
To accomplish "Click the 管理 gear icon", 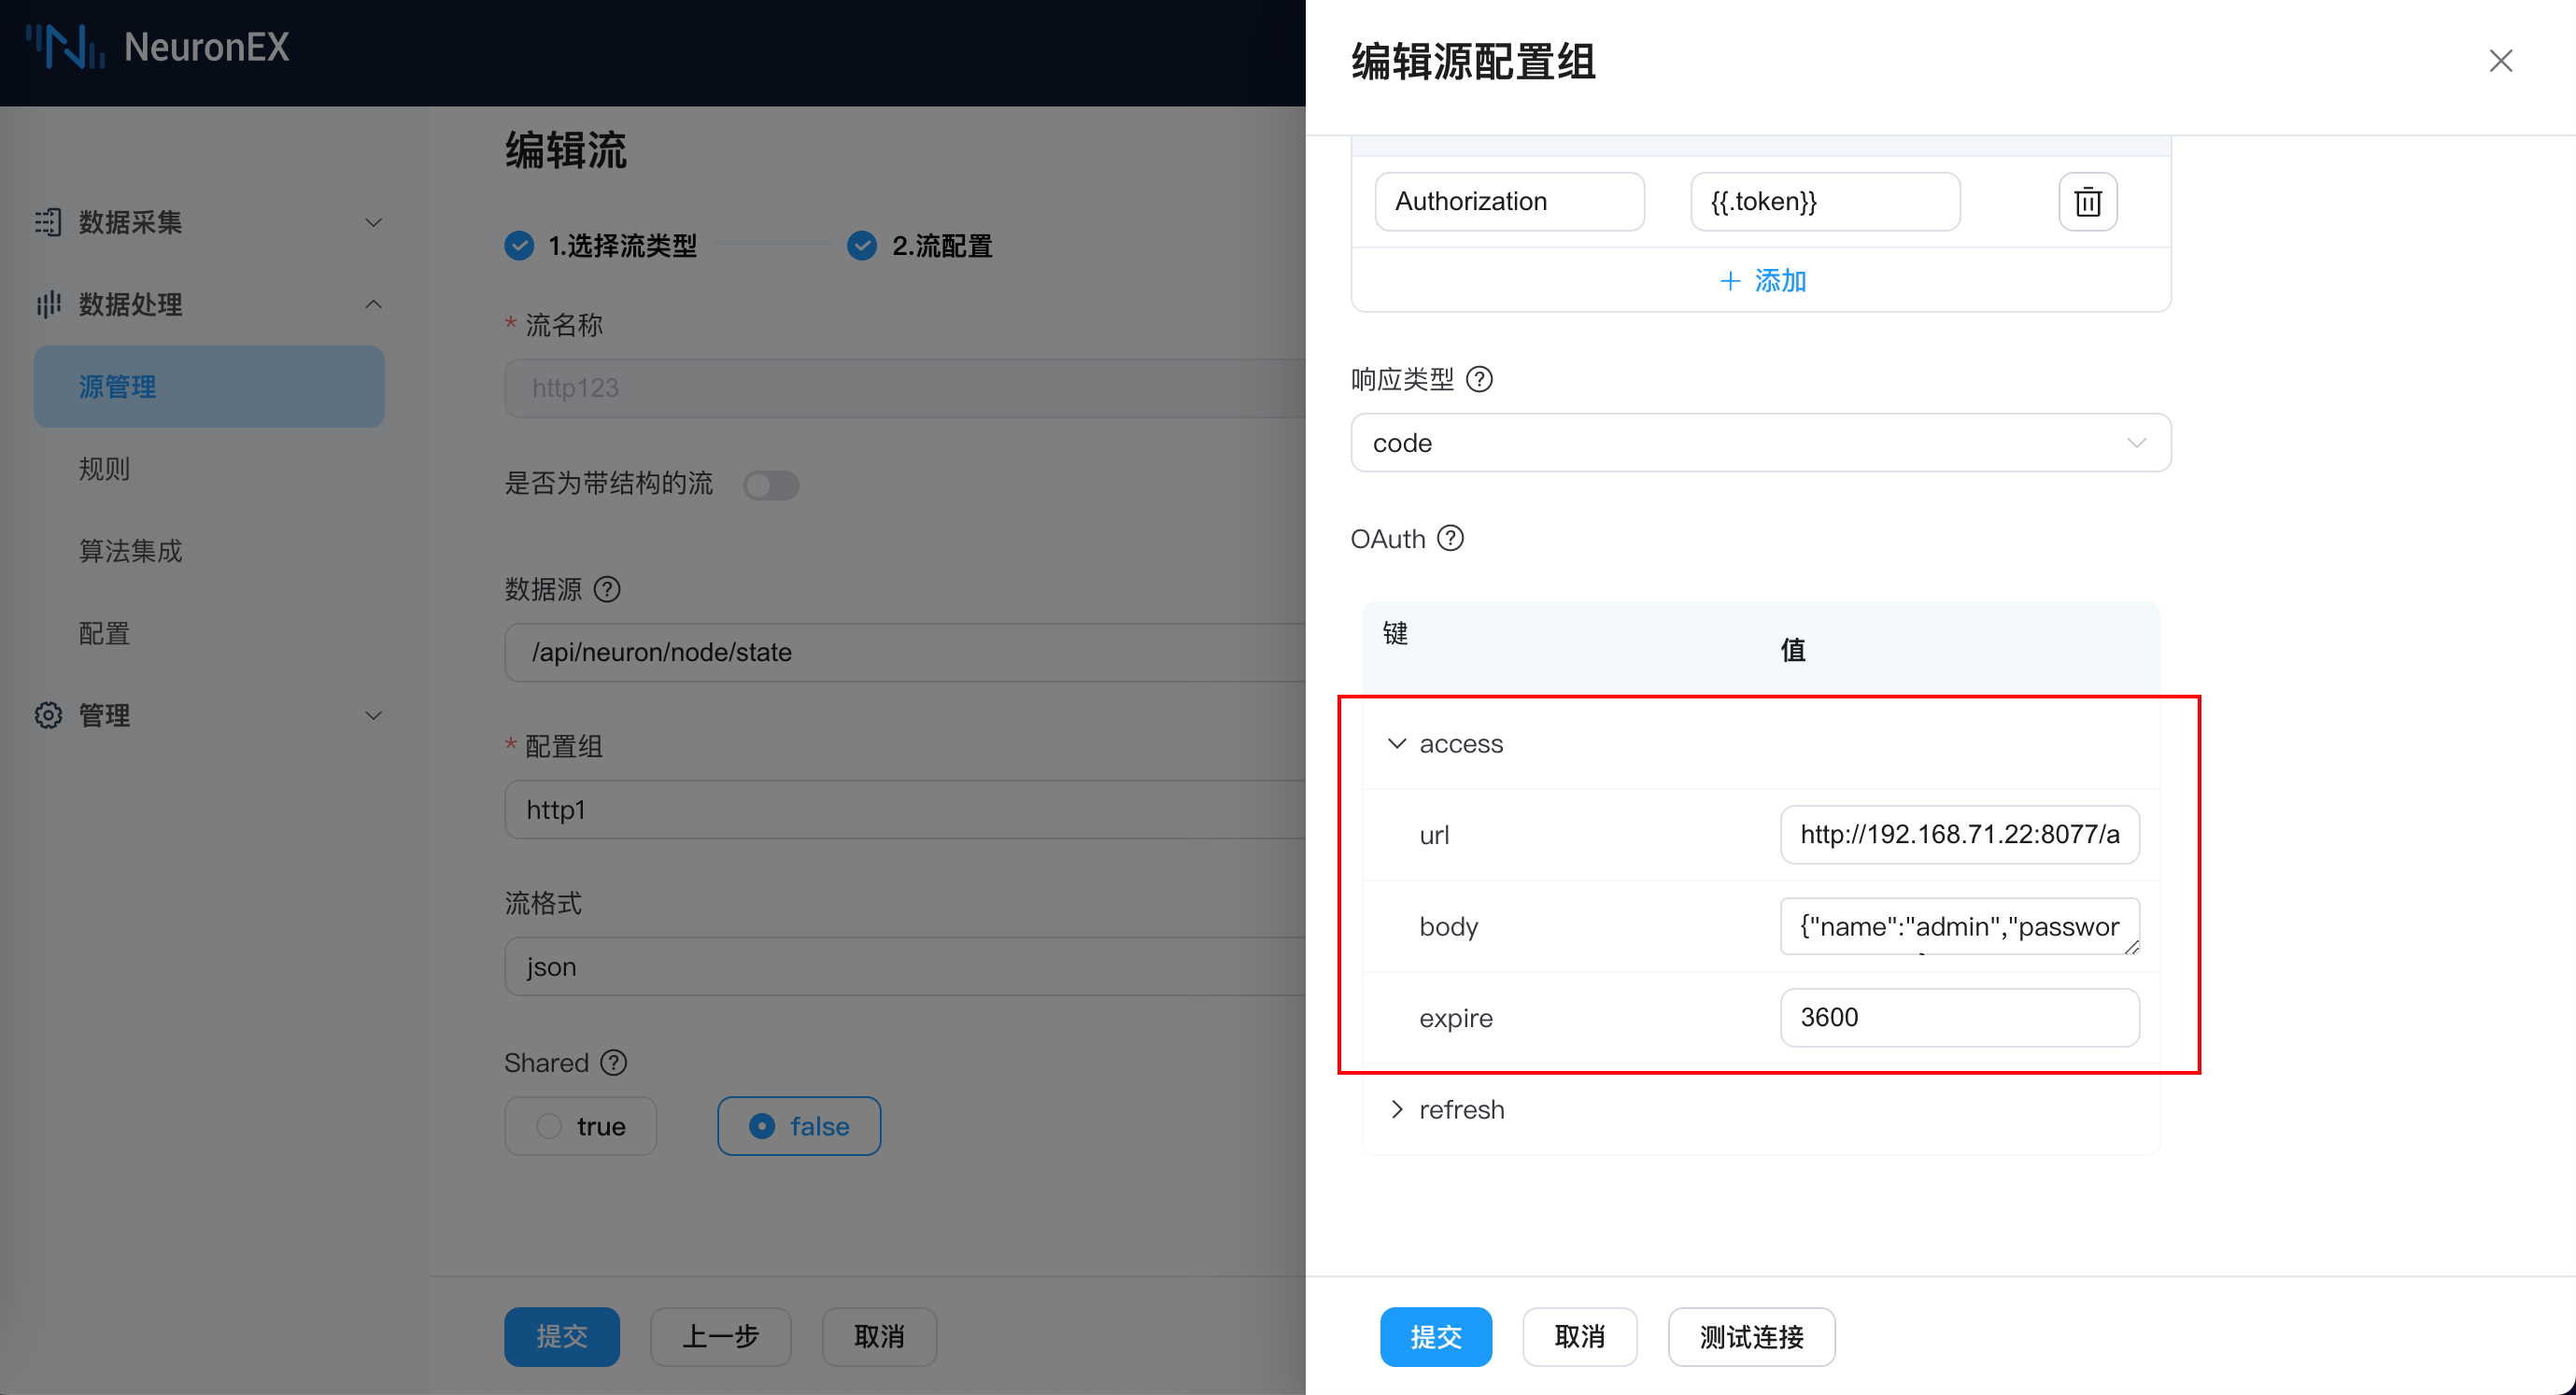I will [x=48, y=716].
